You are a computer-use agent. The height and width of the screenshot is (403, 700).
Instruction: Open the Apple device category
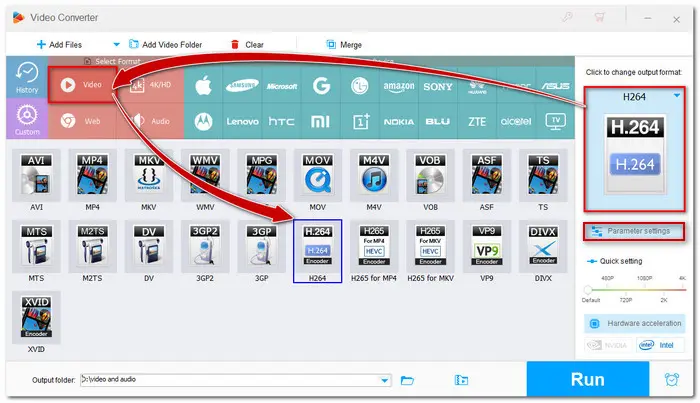point(203,85)
